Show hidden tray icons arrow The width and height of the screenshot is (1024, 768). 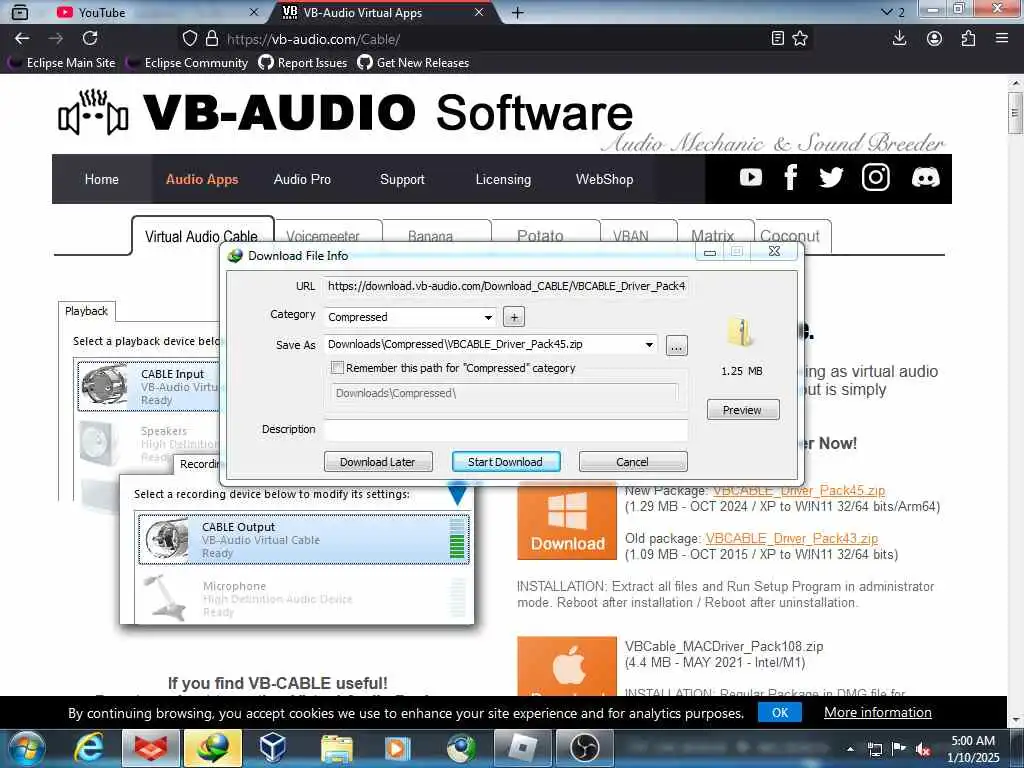850,750
